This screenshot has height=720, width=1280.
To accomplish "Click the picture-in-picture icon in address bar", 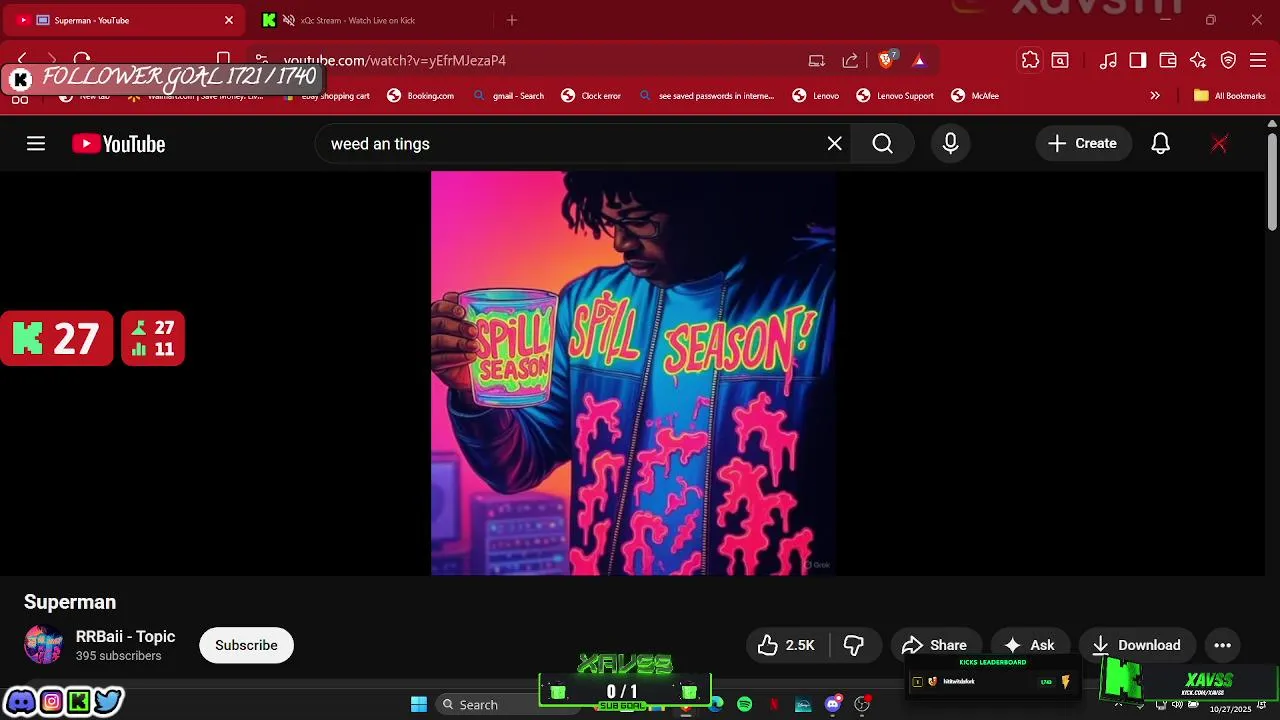I will (x=817, y=60).
